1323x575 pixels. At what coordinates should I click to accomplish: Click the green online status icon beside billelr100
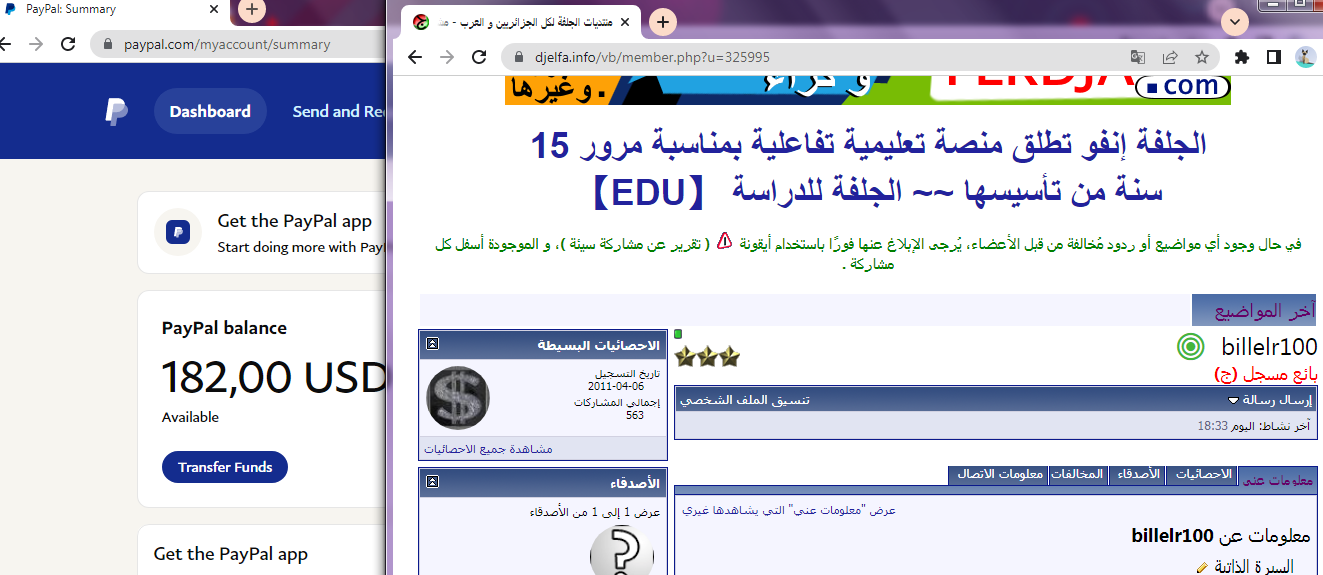(1190, 347)
